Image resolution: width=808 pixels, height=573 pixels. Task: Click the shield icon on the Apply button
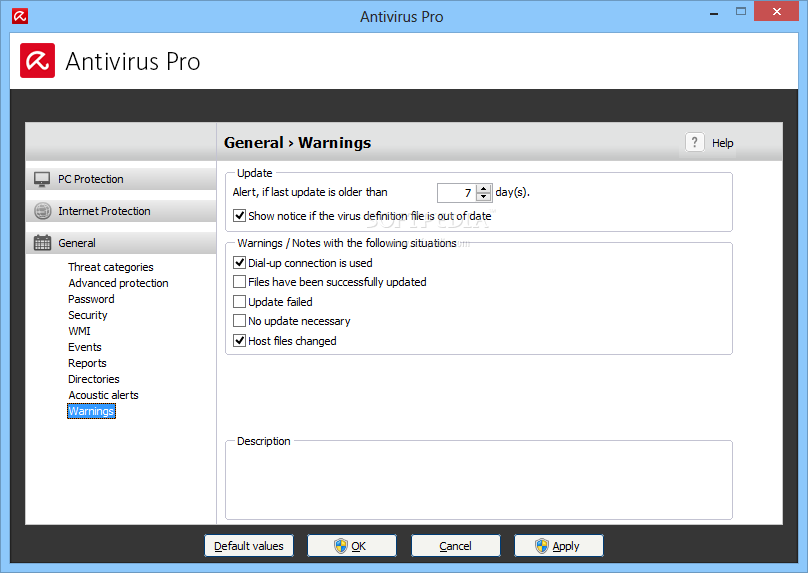[x=542, y=546]
